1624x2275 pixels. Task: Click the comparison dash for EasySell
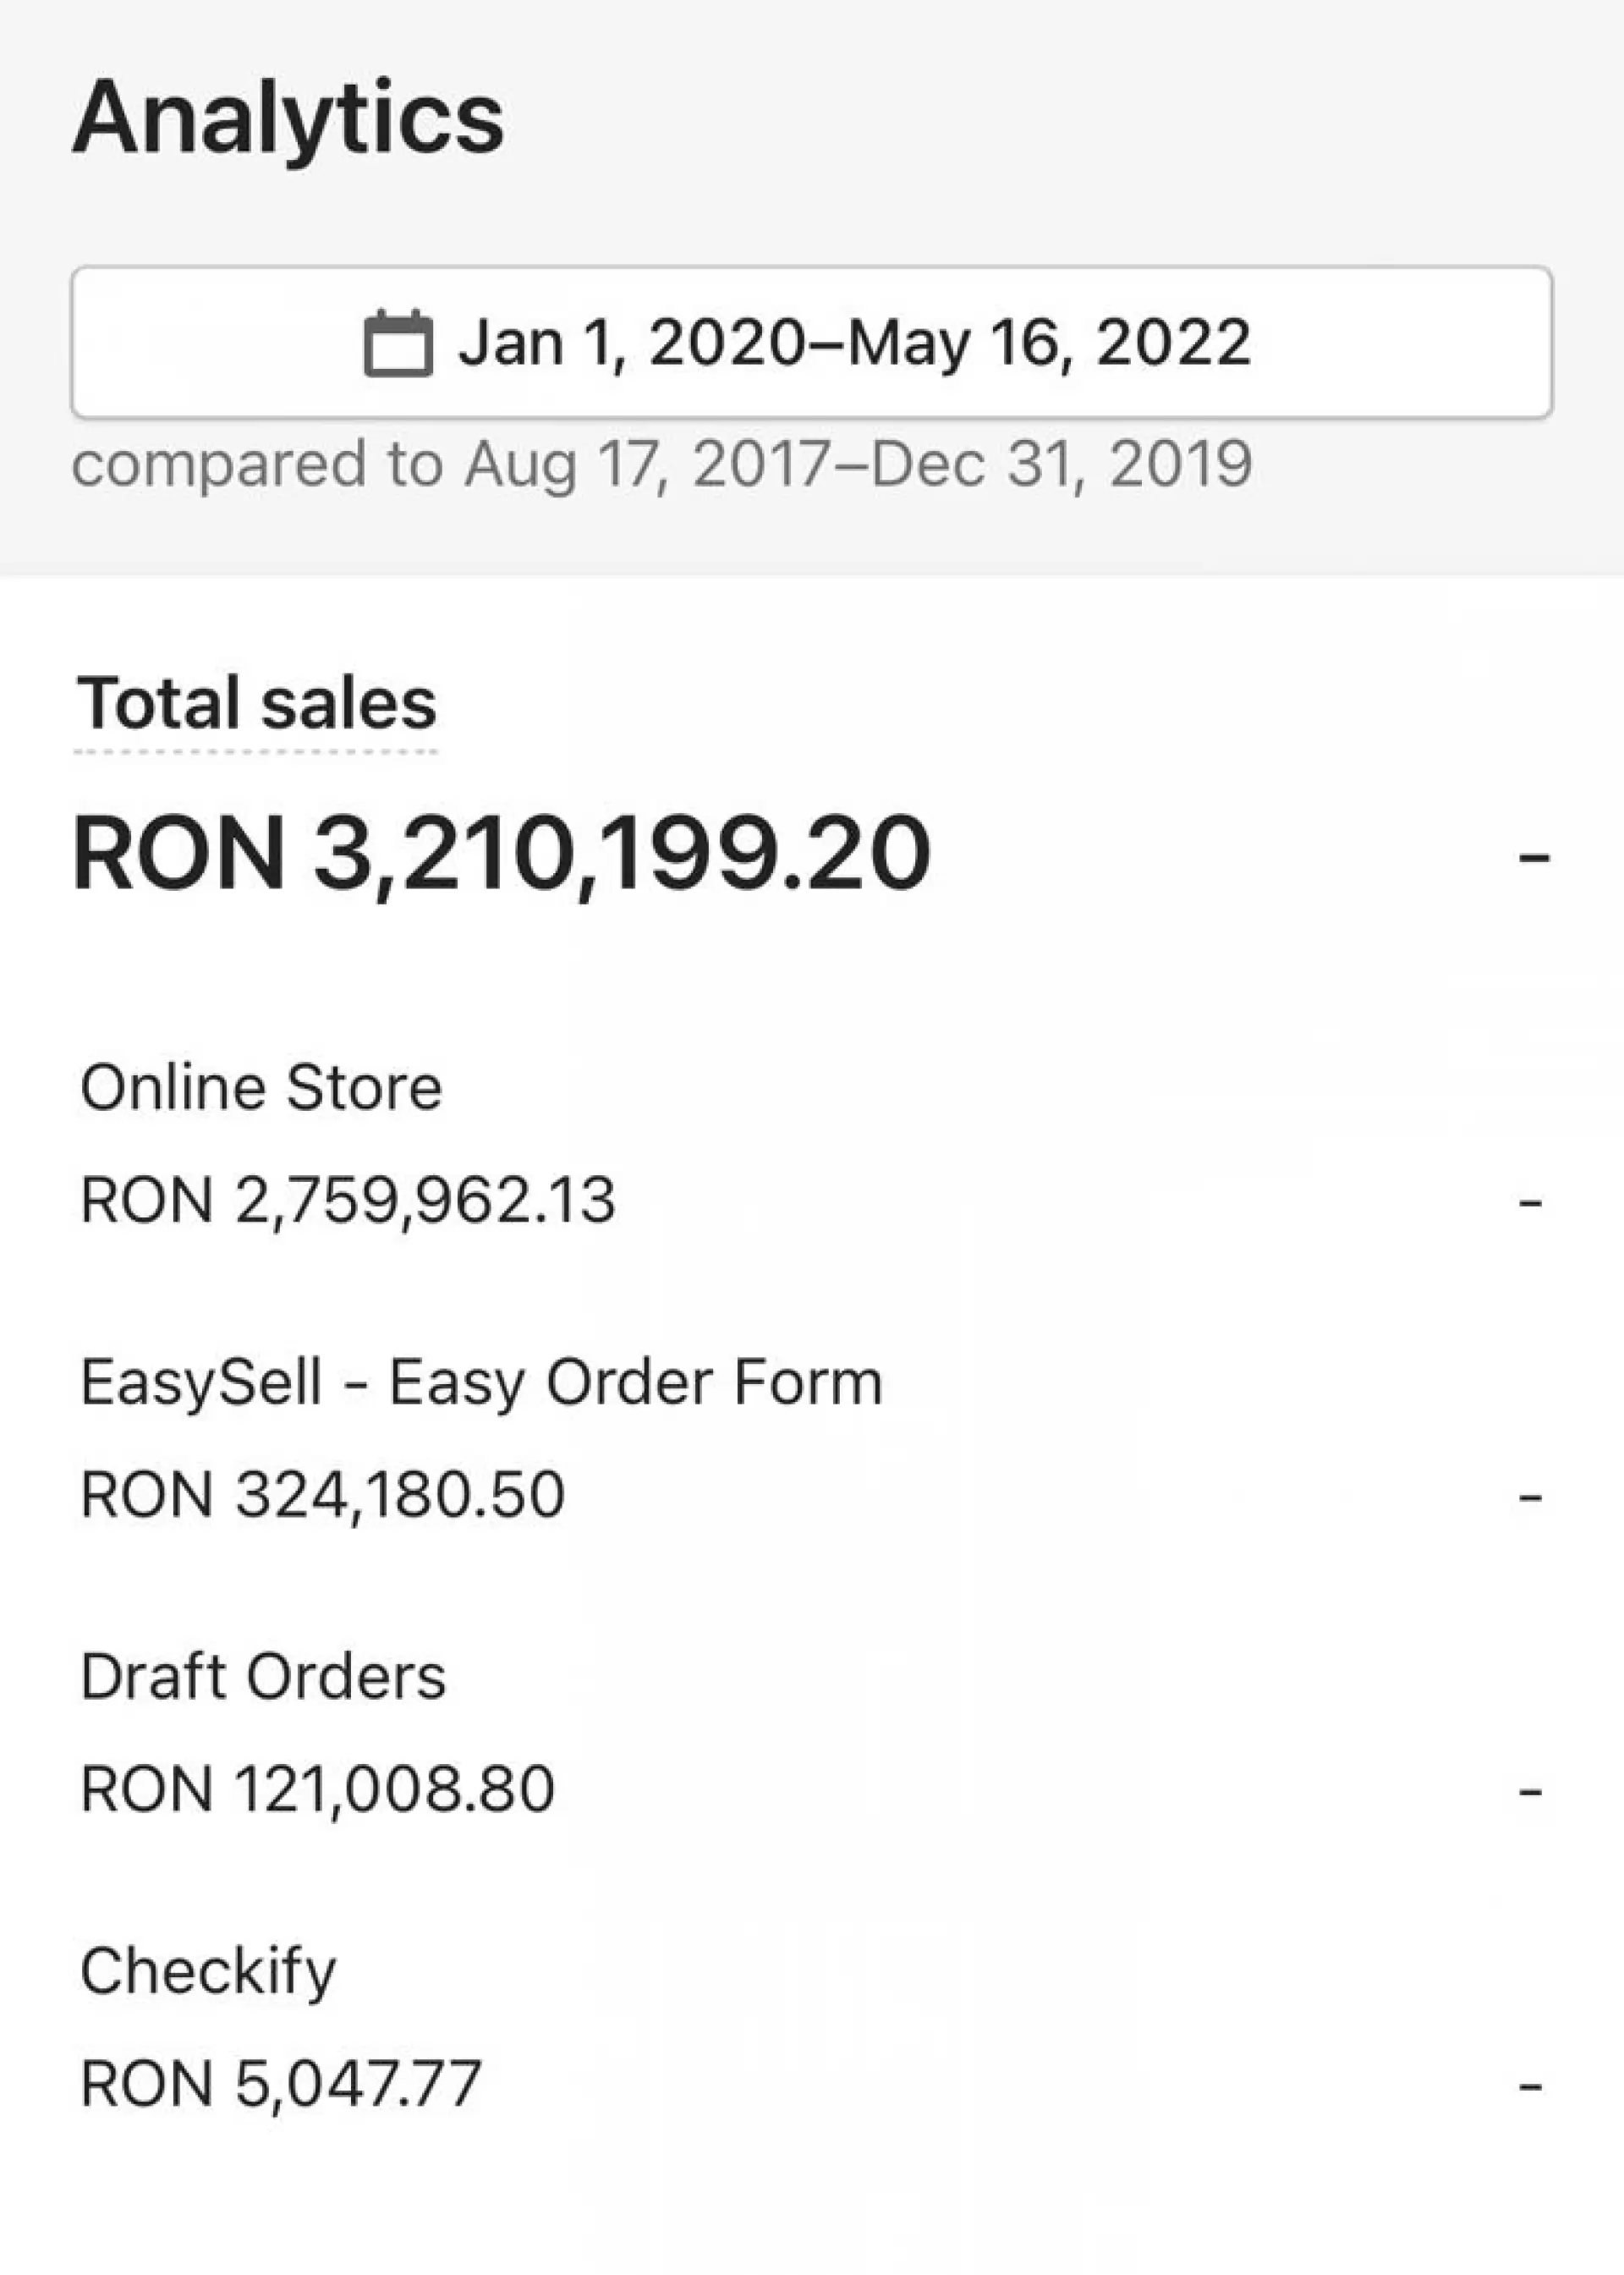pyautogui.click(x=1530, y=1497)
